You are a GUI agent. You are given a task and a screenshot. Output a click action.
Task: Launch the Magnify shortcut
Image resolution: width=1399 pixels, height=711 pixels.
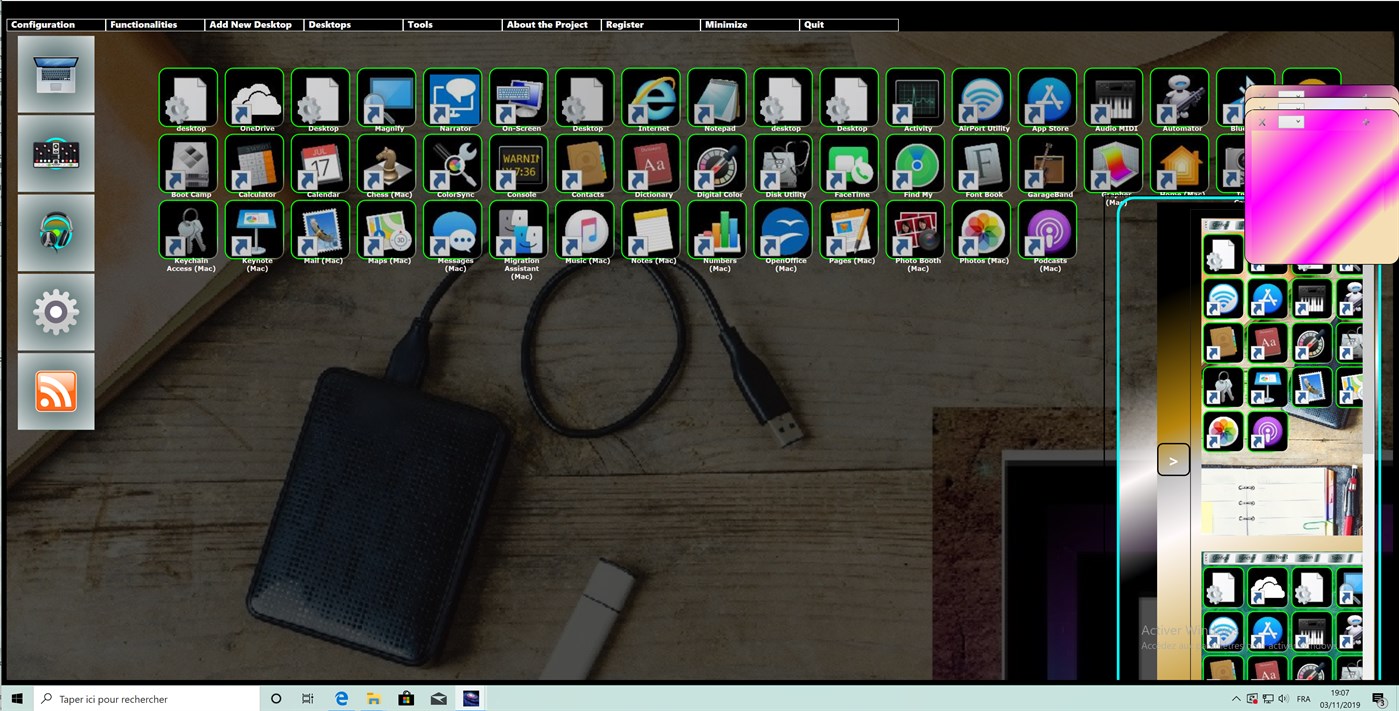click(388, 97)
